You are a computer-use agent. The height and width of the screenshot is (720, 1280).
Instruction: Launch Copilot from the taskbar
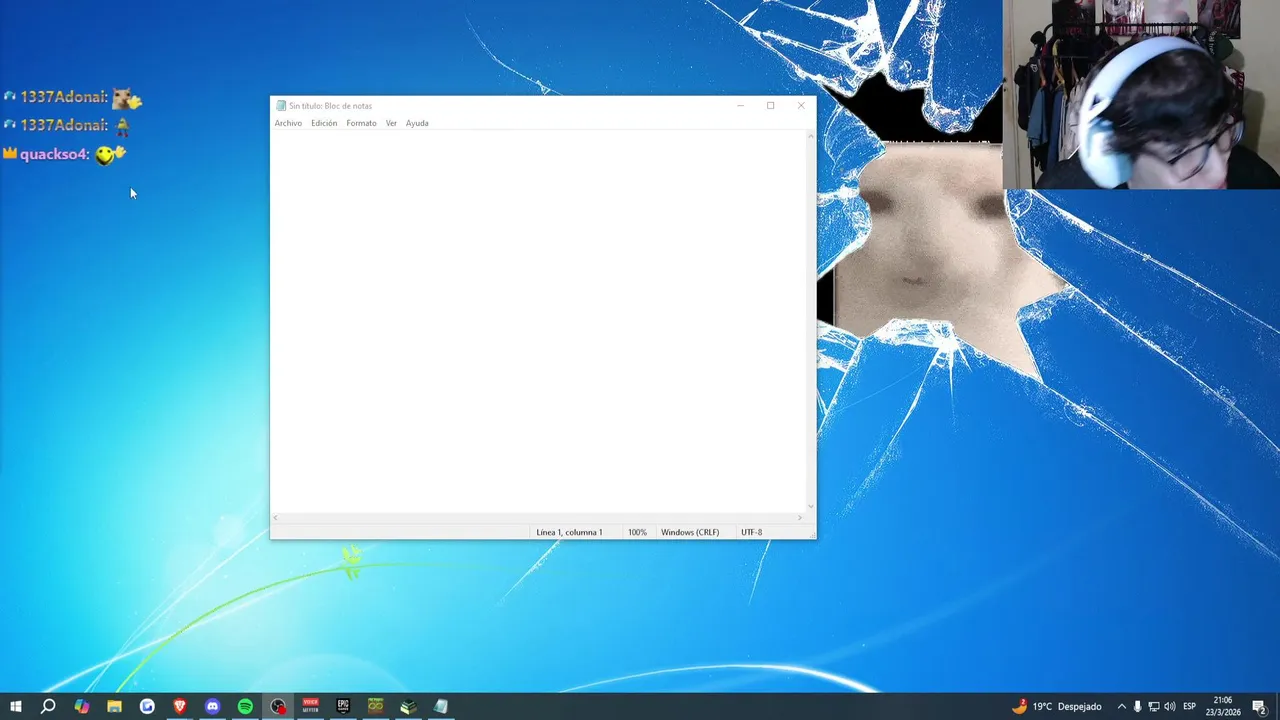pos(82,706)
